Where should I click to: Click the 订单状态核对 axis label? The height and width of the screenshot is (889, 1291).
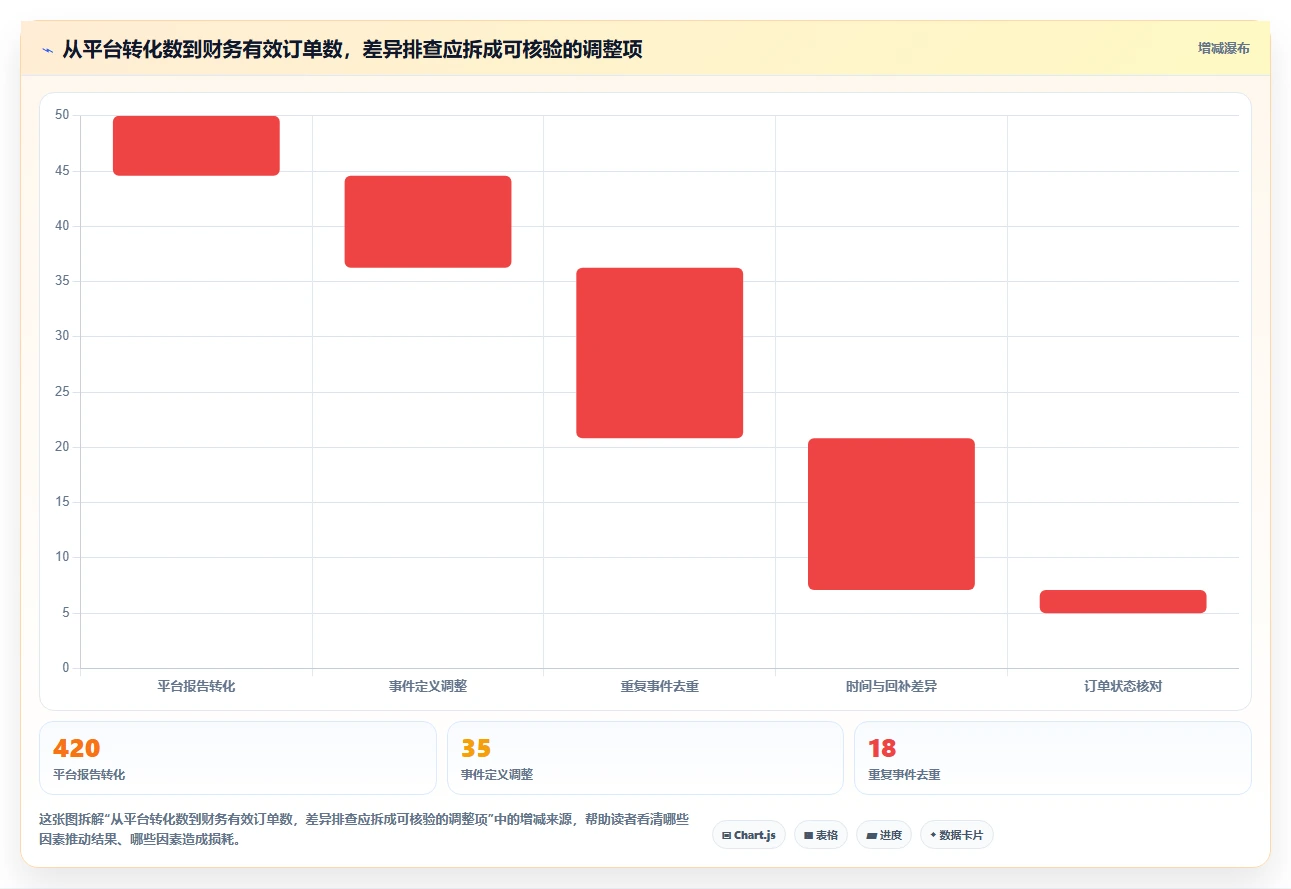(1123, 686)
